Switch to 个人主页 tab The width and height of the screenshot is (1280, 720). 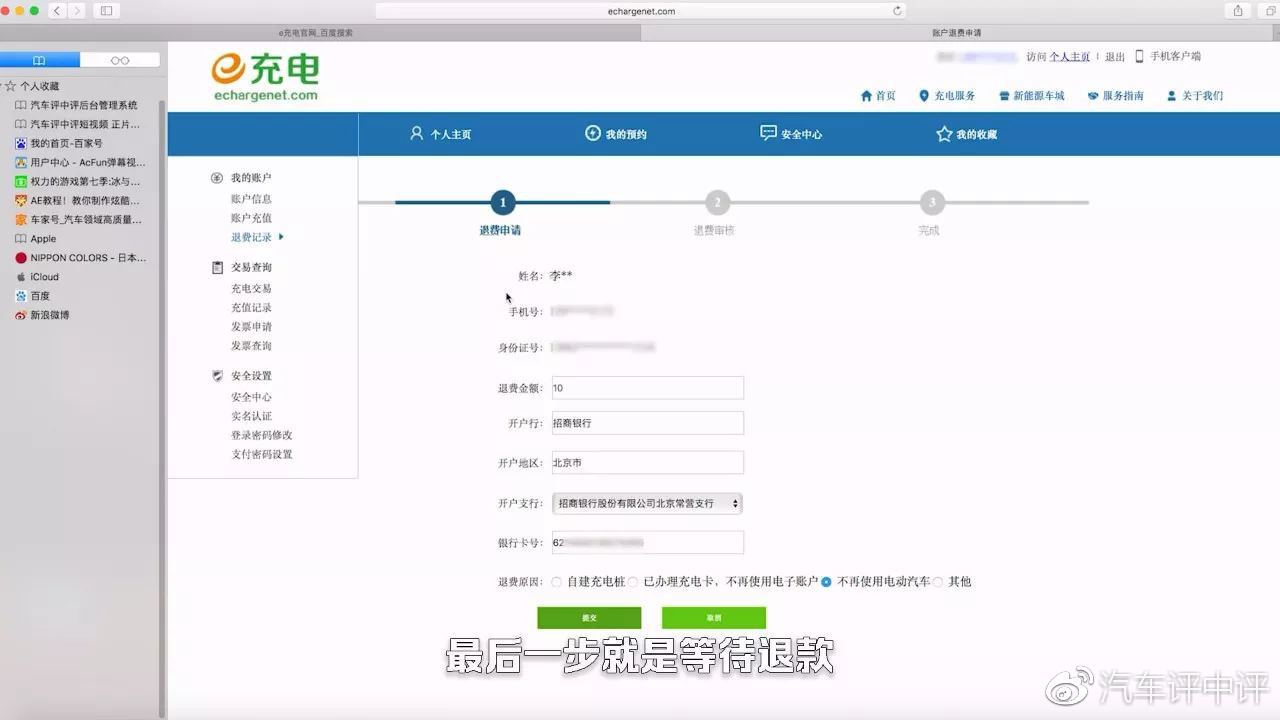[x=440, y=134]
